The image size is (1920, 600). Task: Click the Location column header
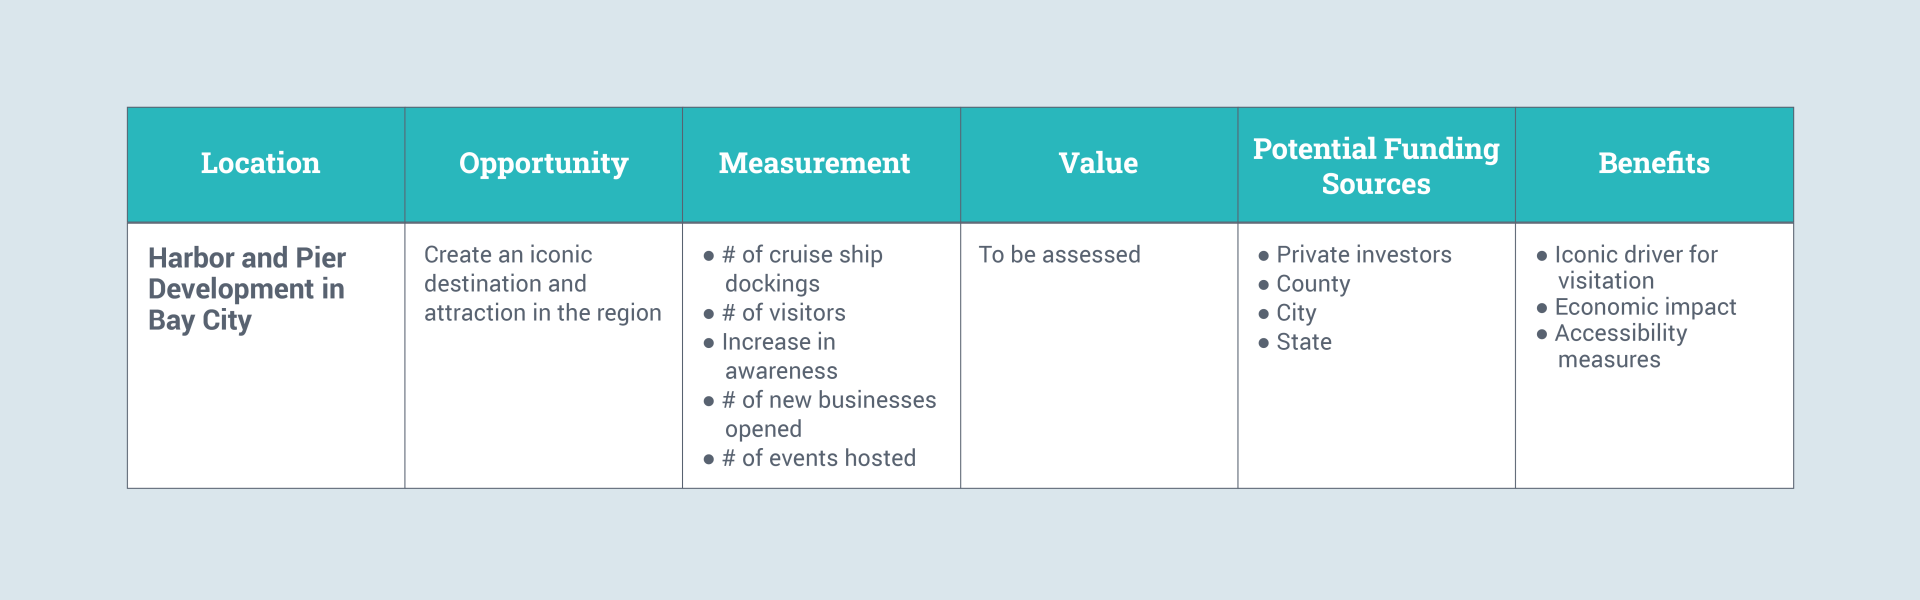click(x=260, y=163)
